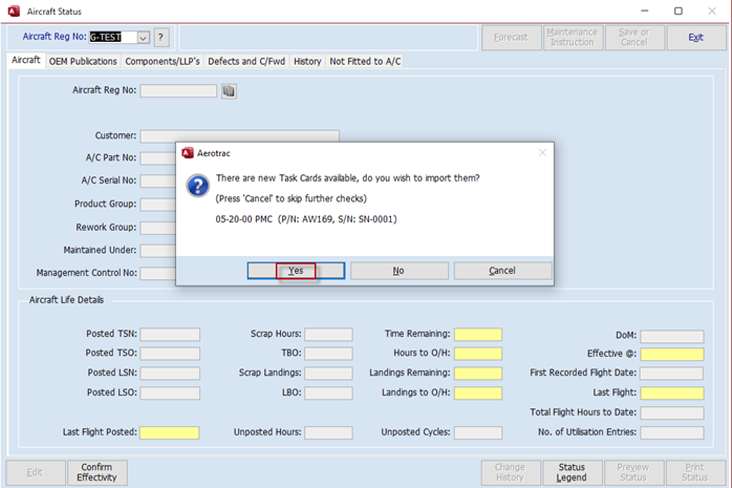This screenshot has width=732, height=488.
Task: Click Confirm Effectivity button
Action: click(x=97, y=473)
